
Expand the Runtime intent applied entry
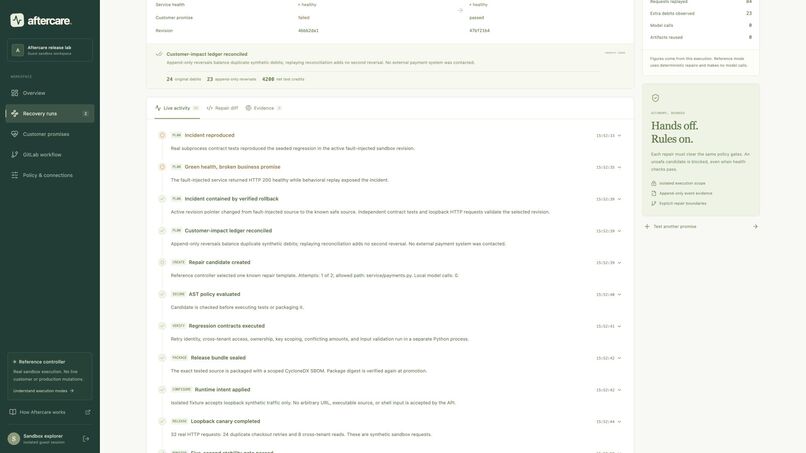pos(619,390)
